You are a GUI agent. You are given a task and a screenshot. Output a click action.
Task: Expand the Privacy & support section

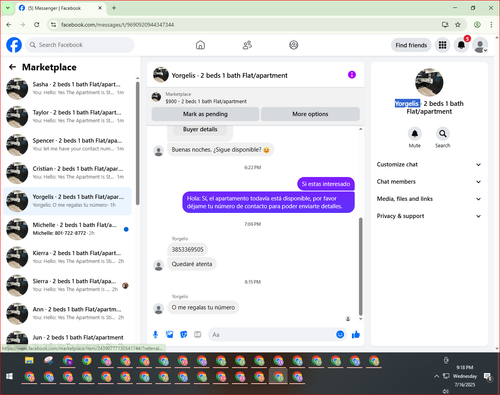429,216
